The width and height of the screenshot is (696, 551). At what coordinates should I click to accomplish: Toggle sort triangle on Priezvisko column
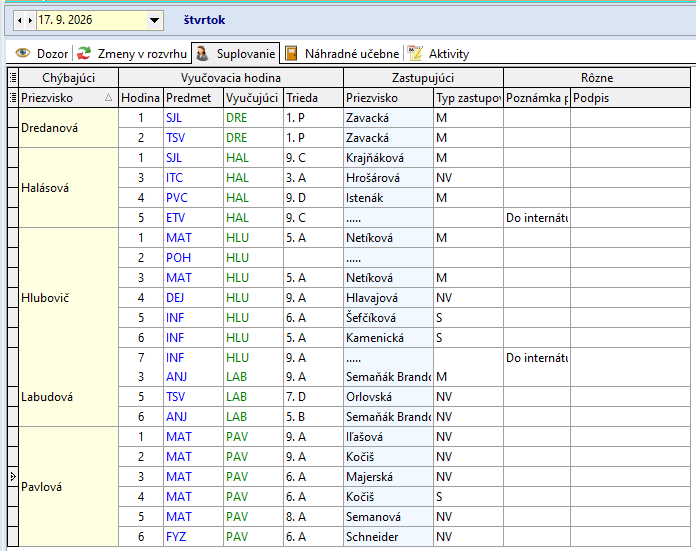coord(108,98)
